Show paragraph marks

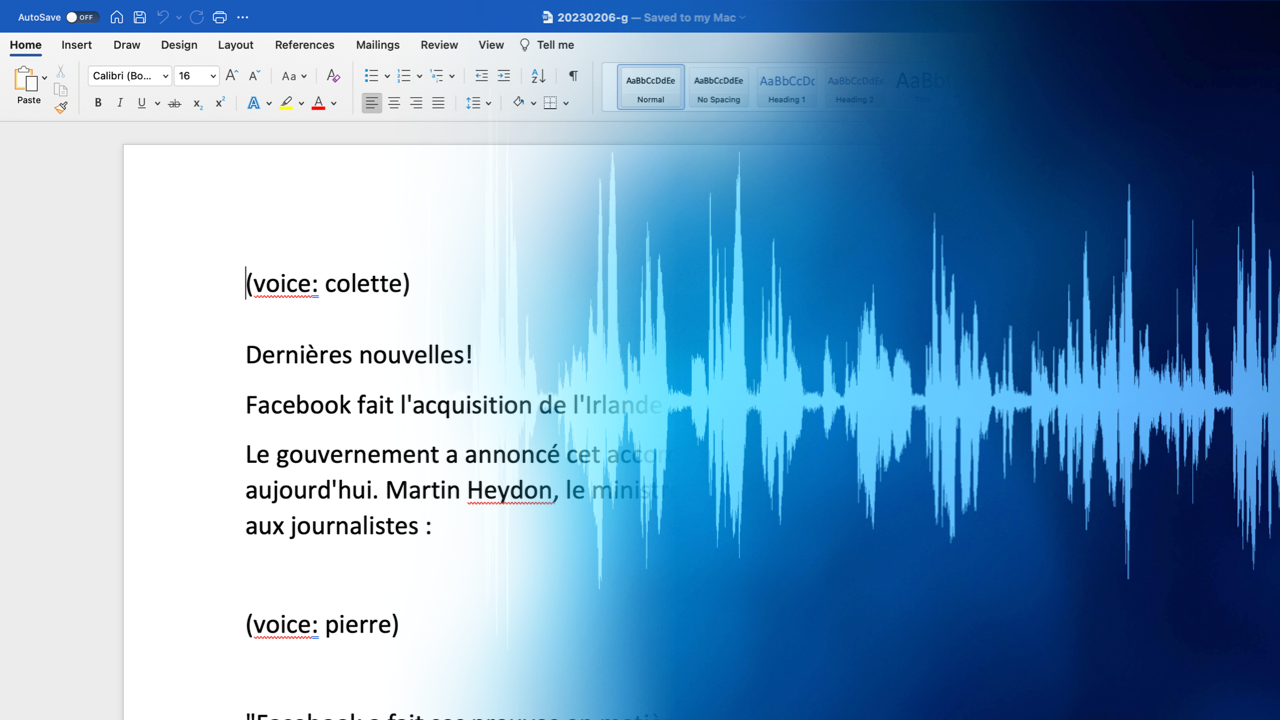572,76
